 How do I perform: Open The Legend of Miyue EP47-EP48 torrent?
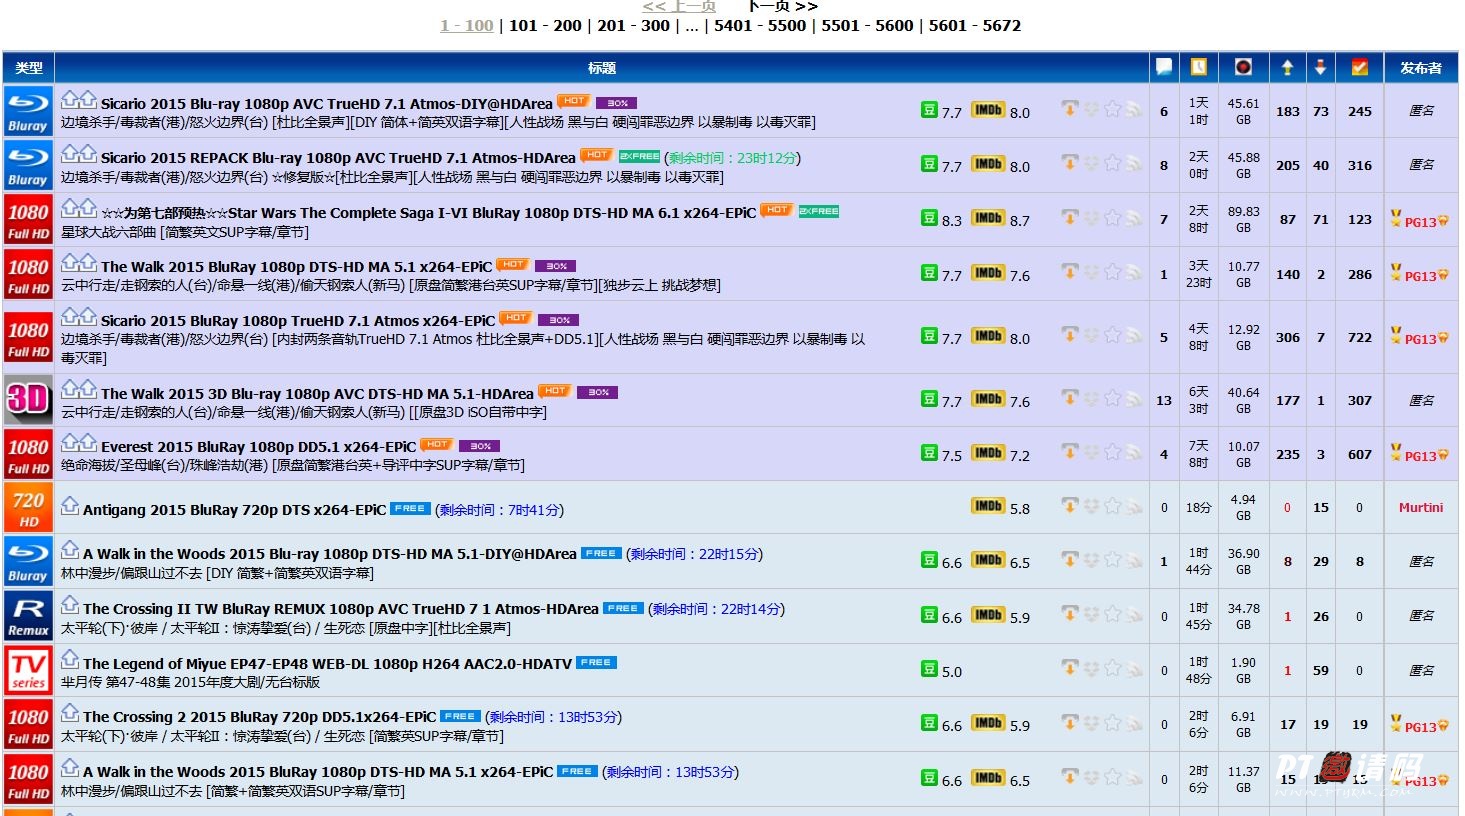(x=327, y=663)
